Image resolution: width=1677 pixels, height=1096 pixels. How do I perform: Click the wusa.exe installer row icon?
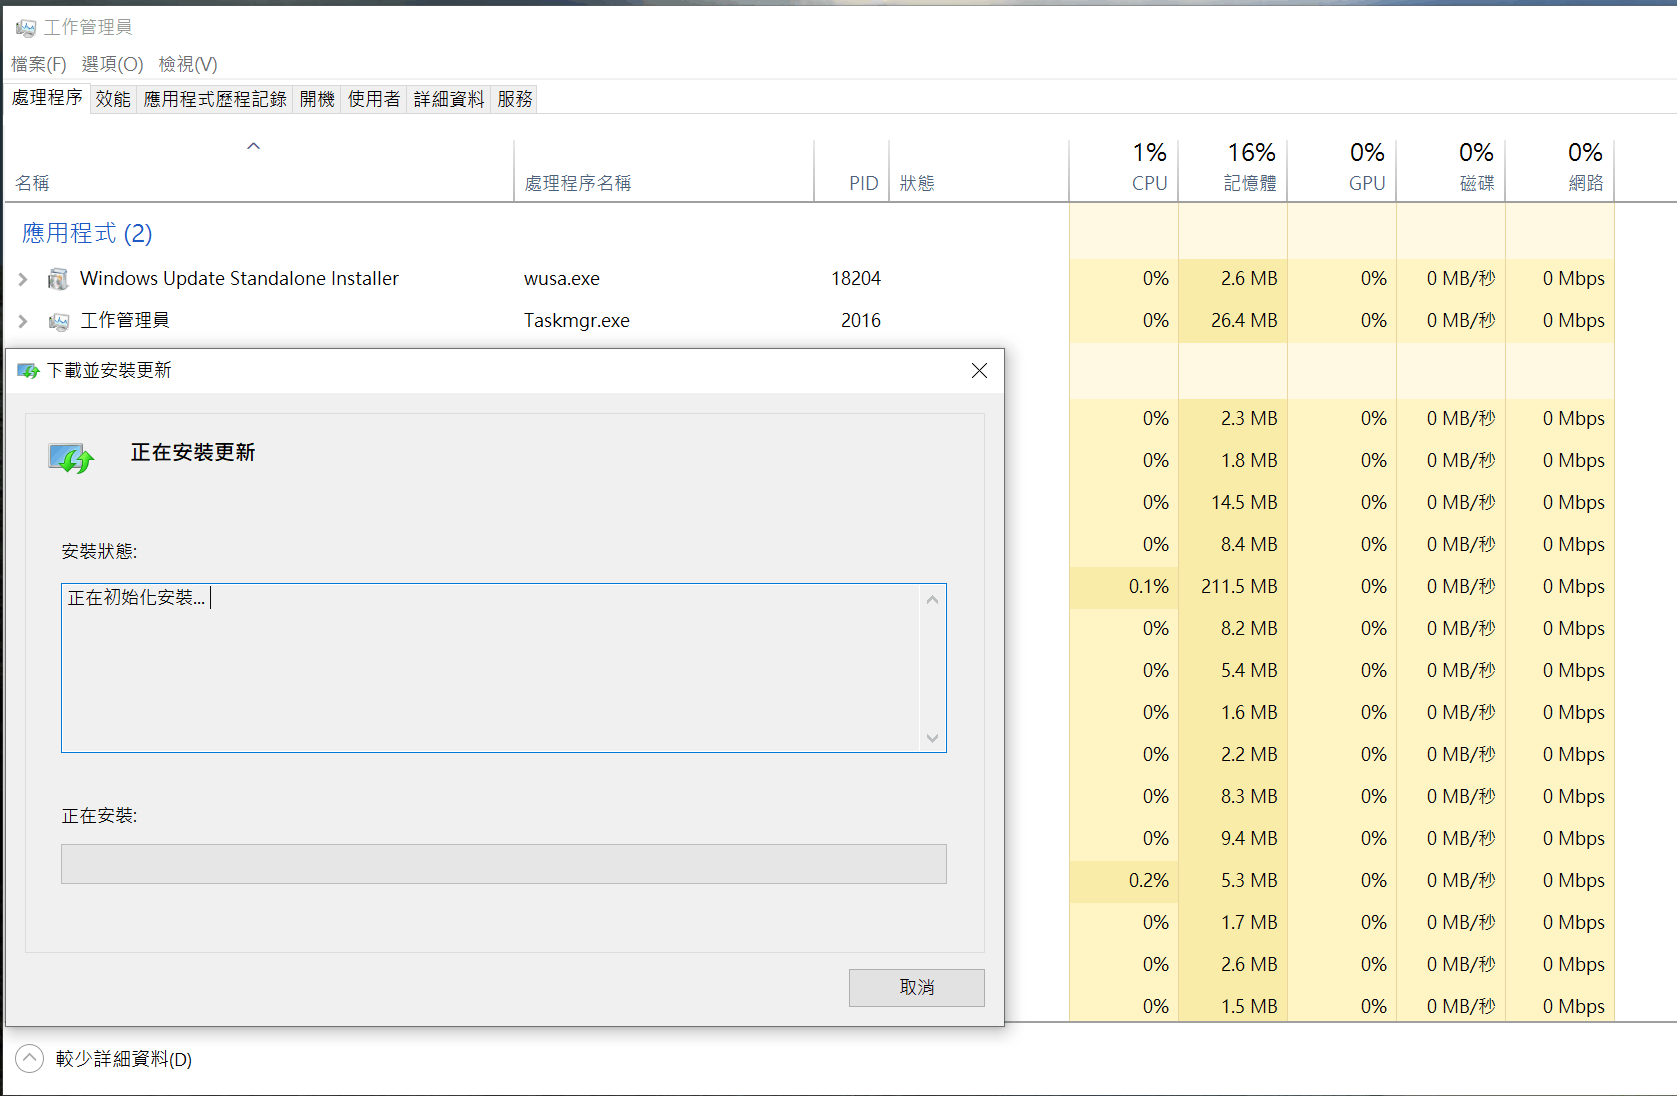tap(59, 279)
